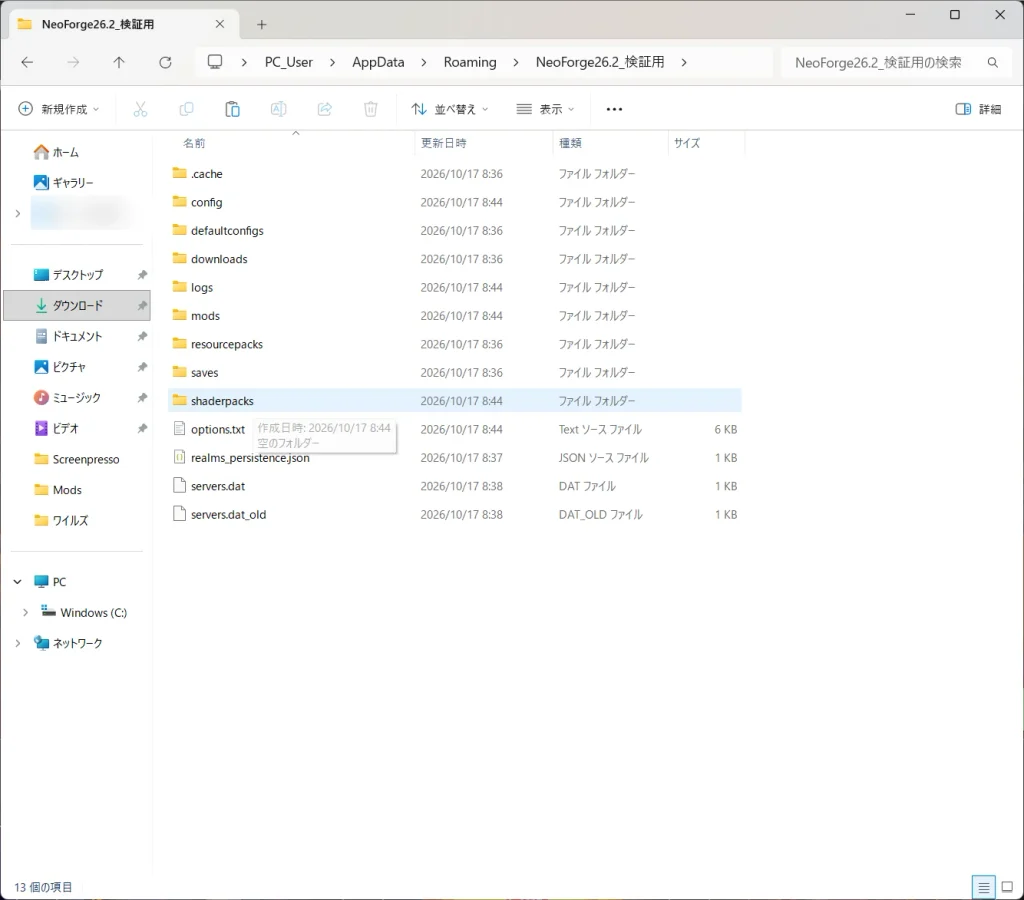Select the shaderpacks folder
Screen dimensions: 1024x900
click(x=455, y=401)
